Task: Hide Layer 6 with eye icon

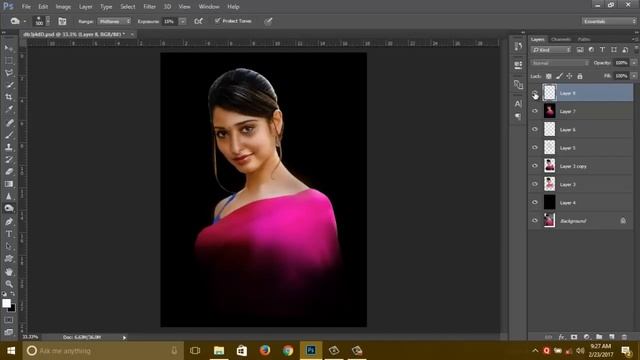Action: pyautogui.click(x=535, y=129)
